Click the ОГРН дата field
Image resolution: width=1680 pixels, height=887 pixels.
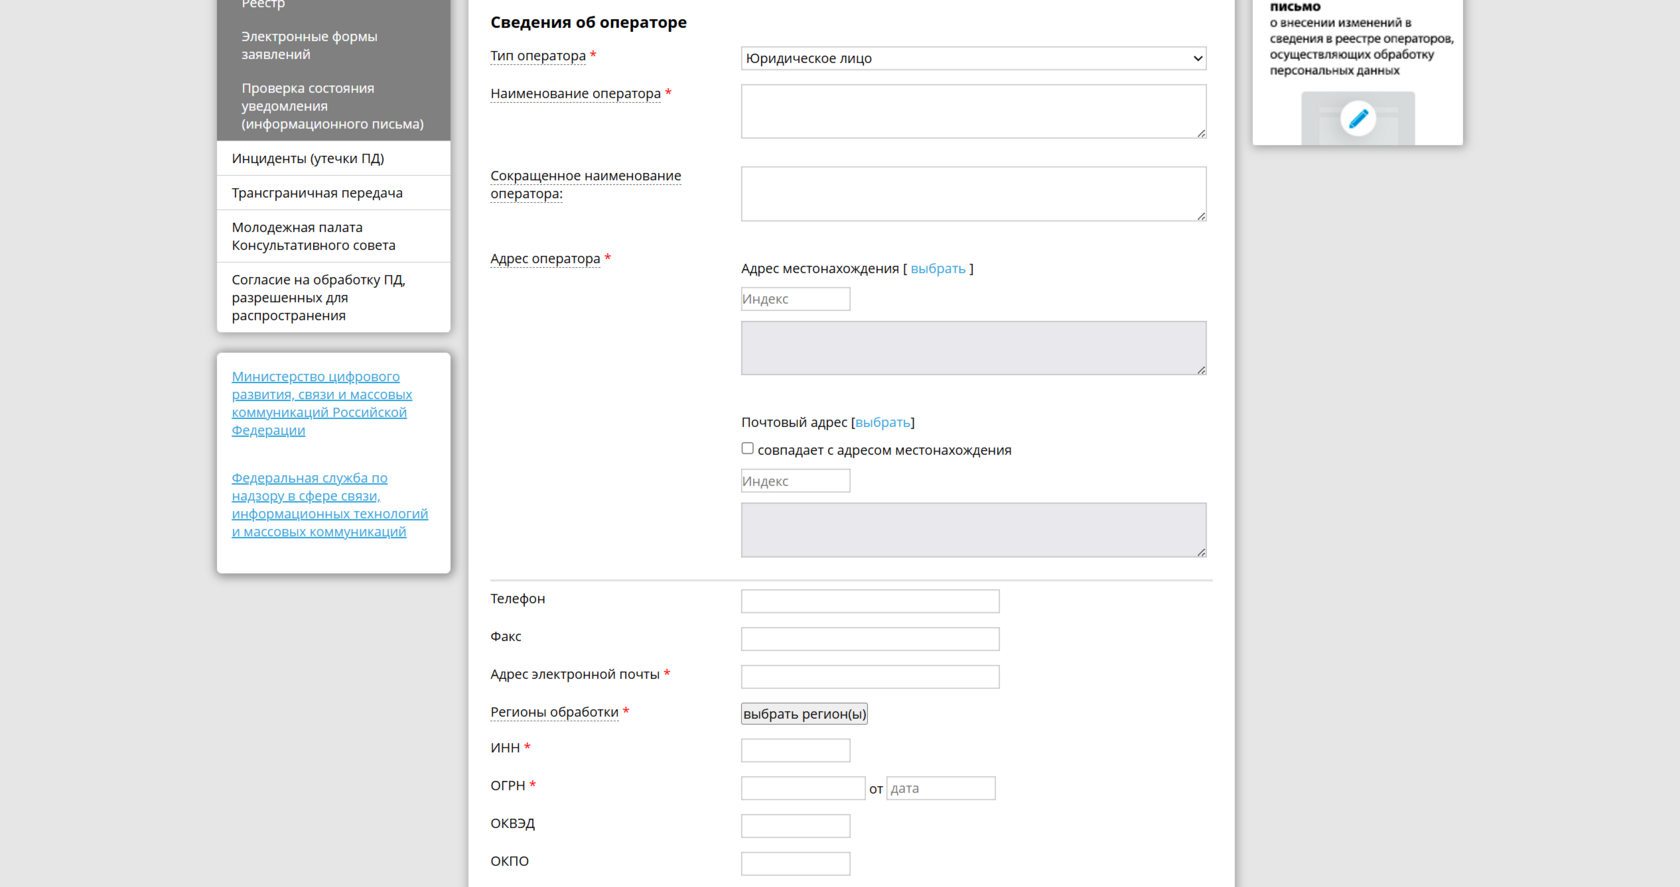941,788
